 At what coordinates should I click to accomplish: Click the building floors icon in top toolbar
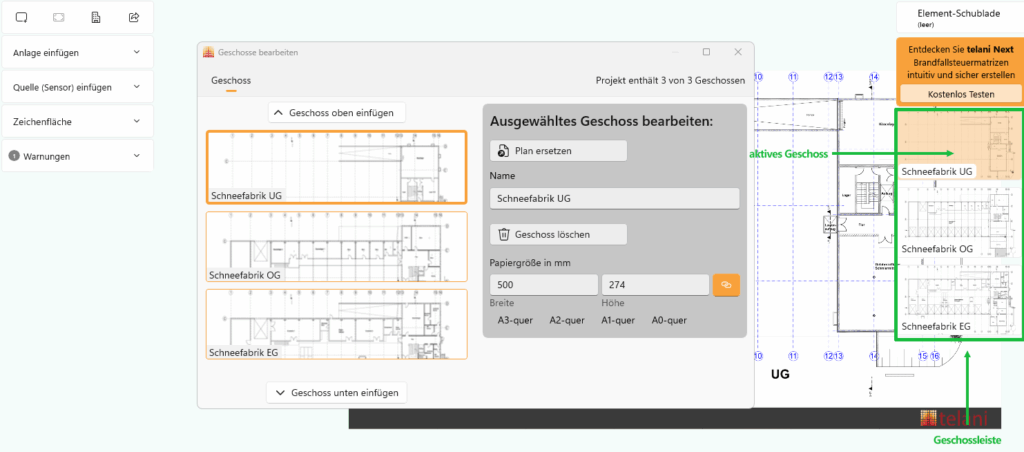96,17
